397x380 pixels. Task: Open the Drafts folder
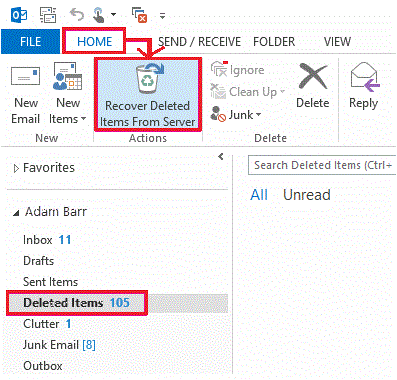click(38, 261)
